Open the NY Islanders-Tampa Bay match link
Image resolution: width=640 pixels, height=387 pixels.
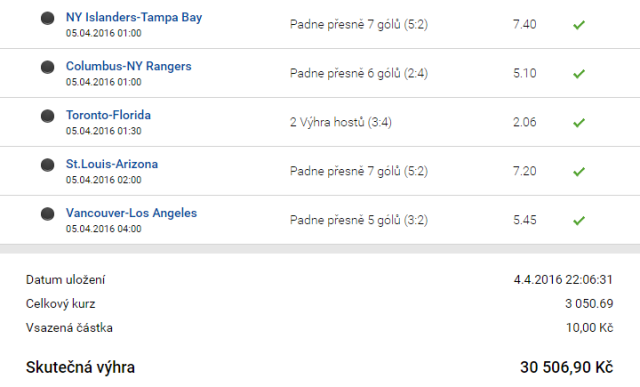point(134,17)
